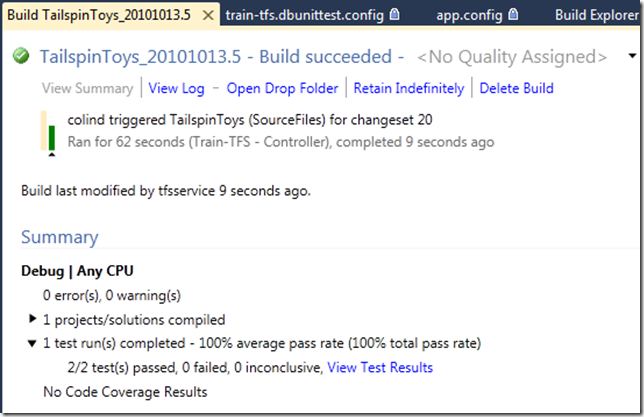
Task: Click the No Code Coverage Results text
Action: click(x=125, y=392)
